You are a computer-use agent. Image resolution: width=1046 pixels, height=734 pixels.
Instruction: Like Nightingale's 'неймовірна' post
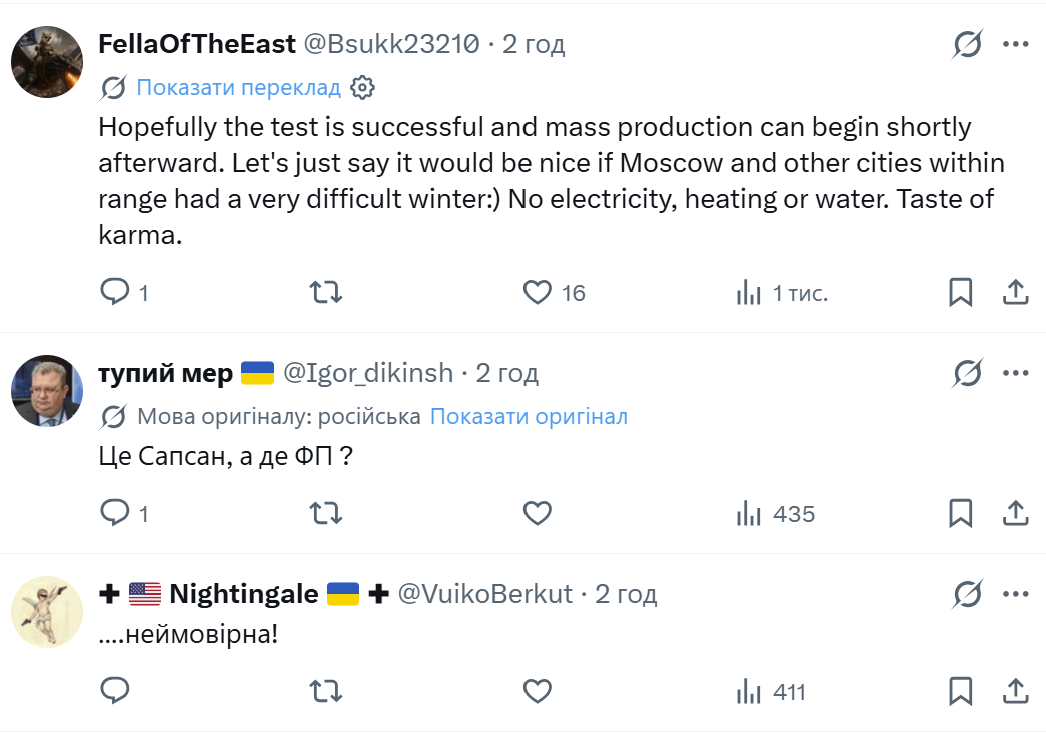tap(537, 691)
